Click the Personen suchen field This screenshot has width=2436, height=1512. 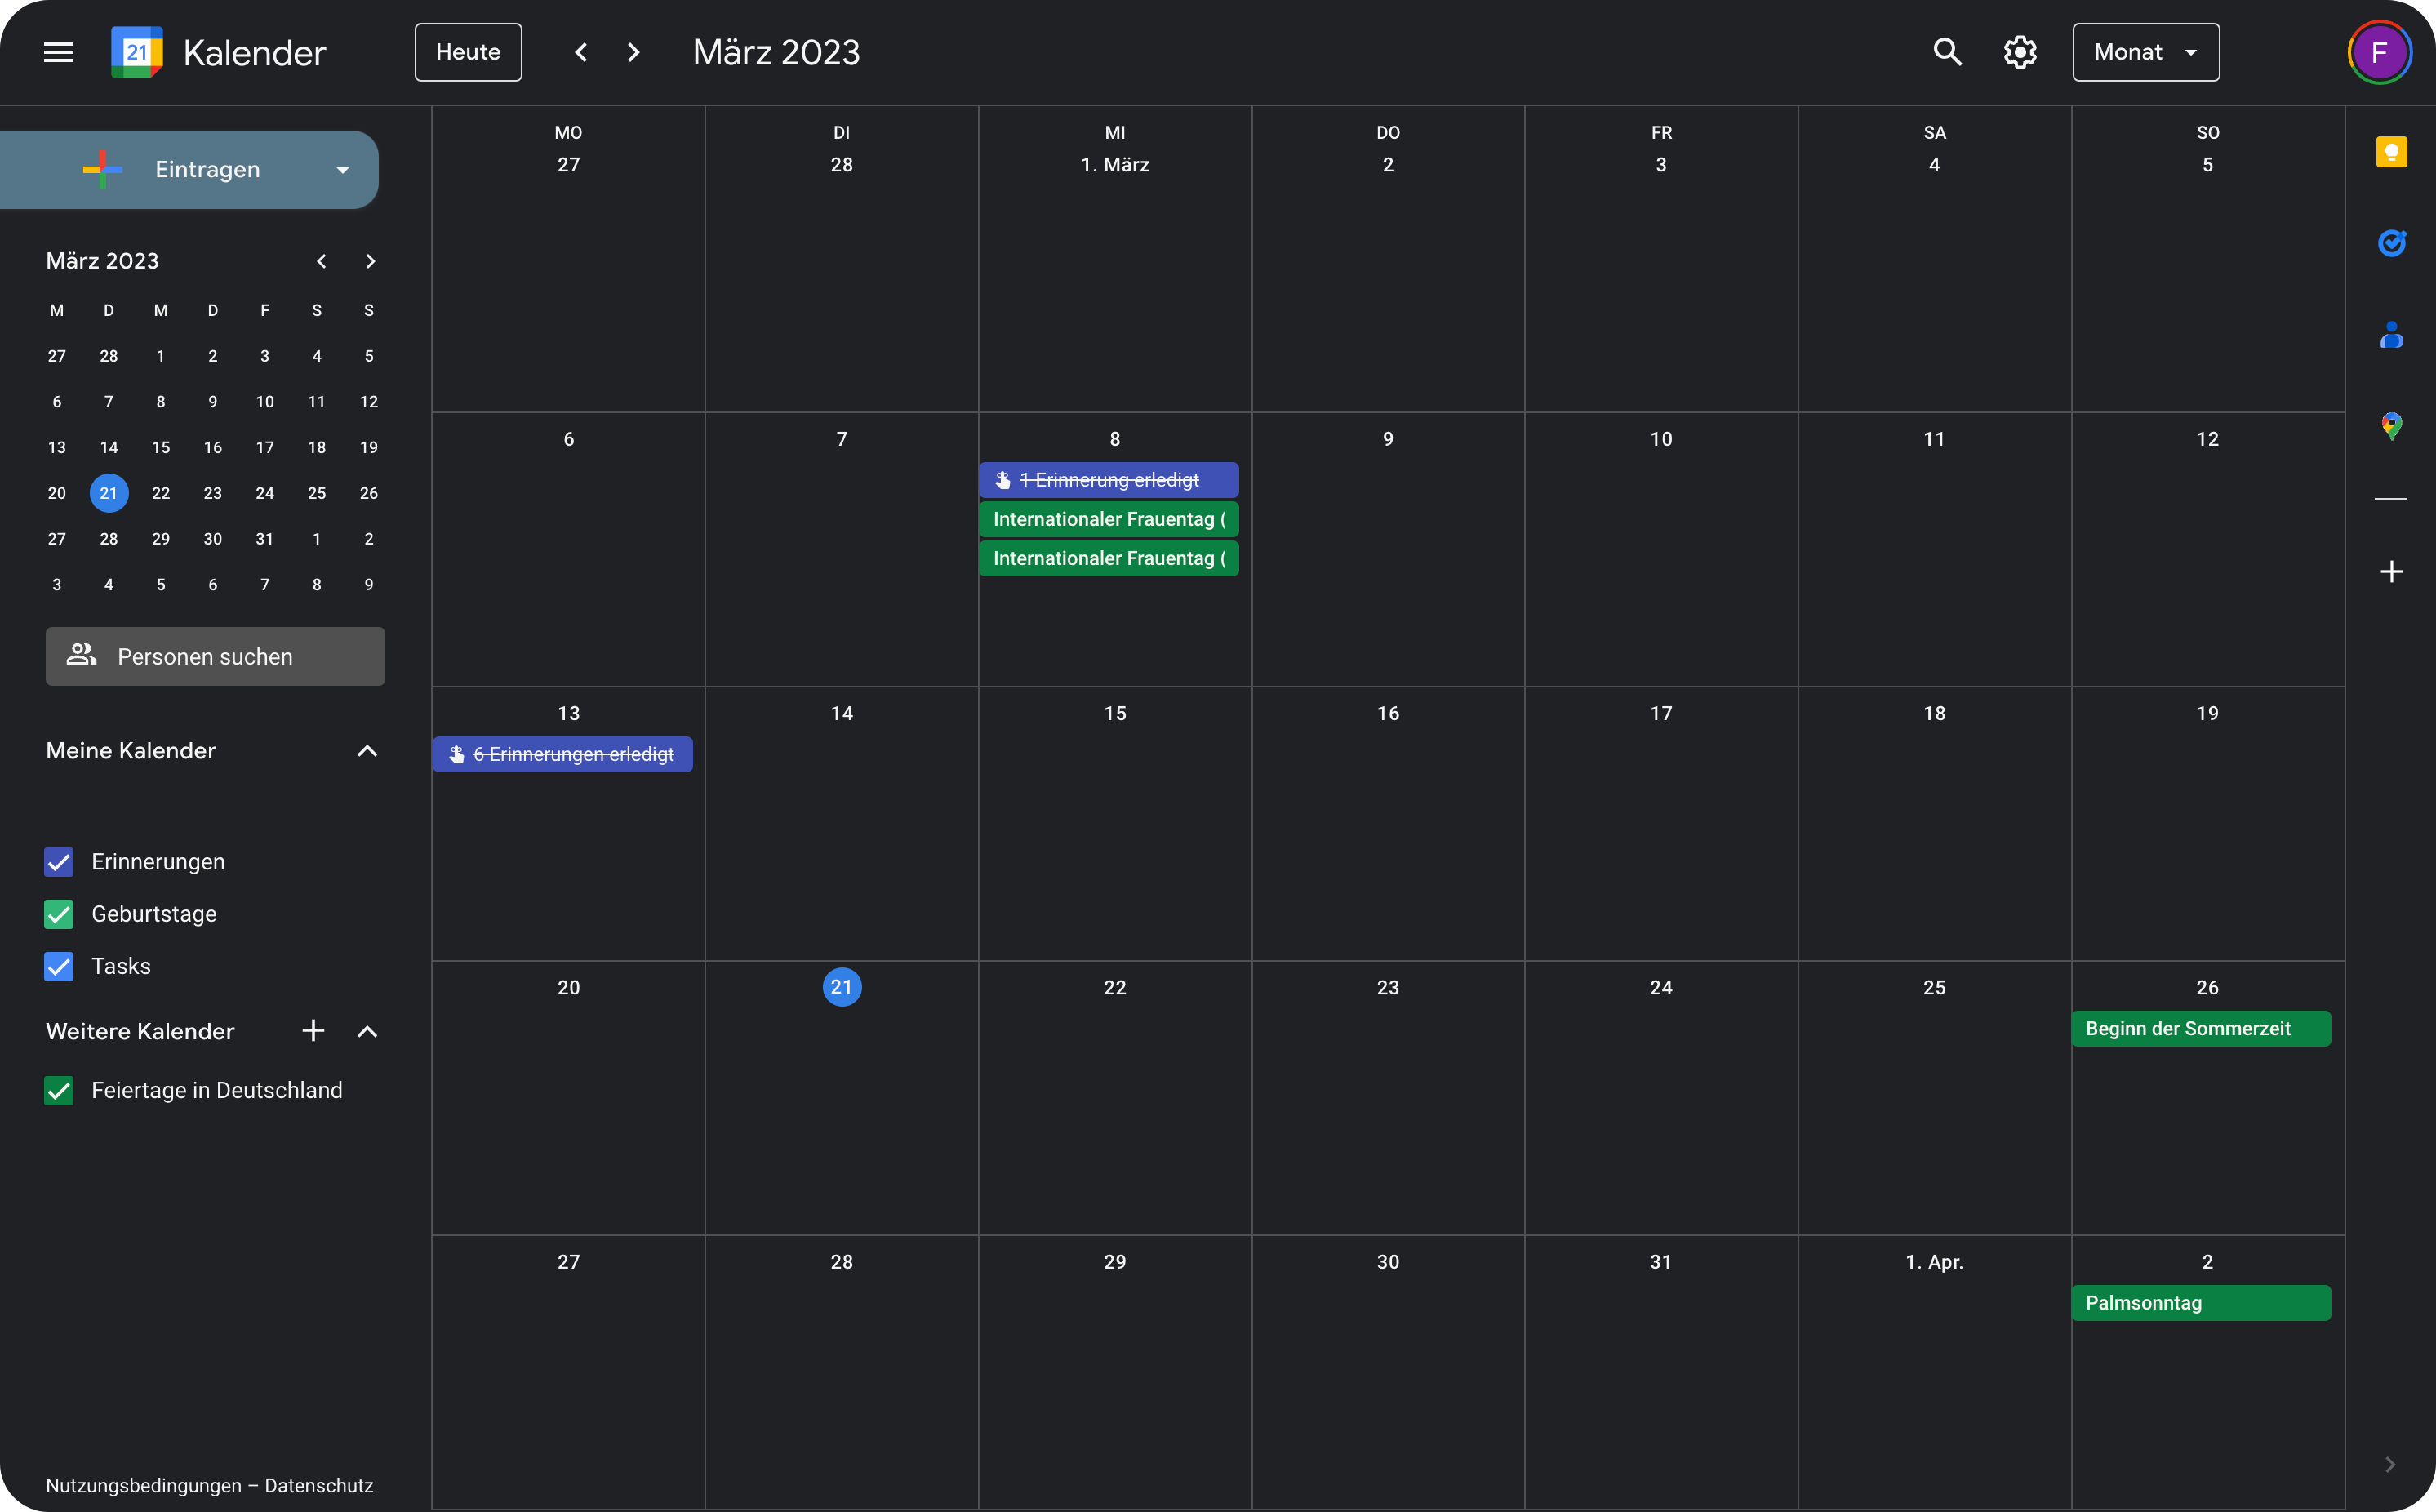click(x=215, y=657)
